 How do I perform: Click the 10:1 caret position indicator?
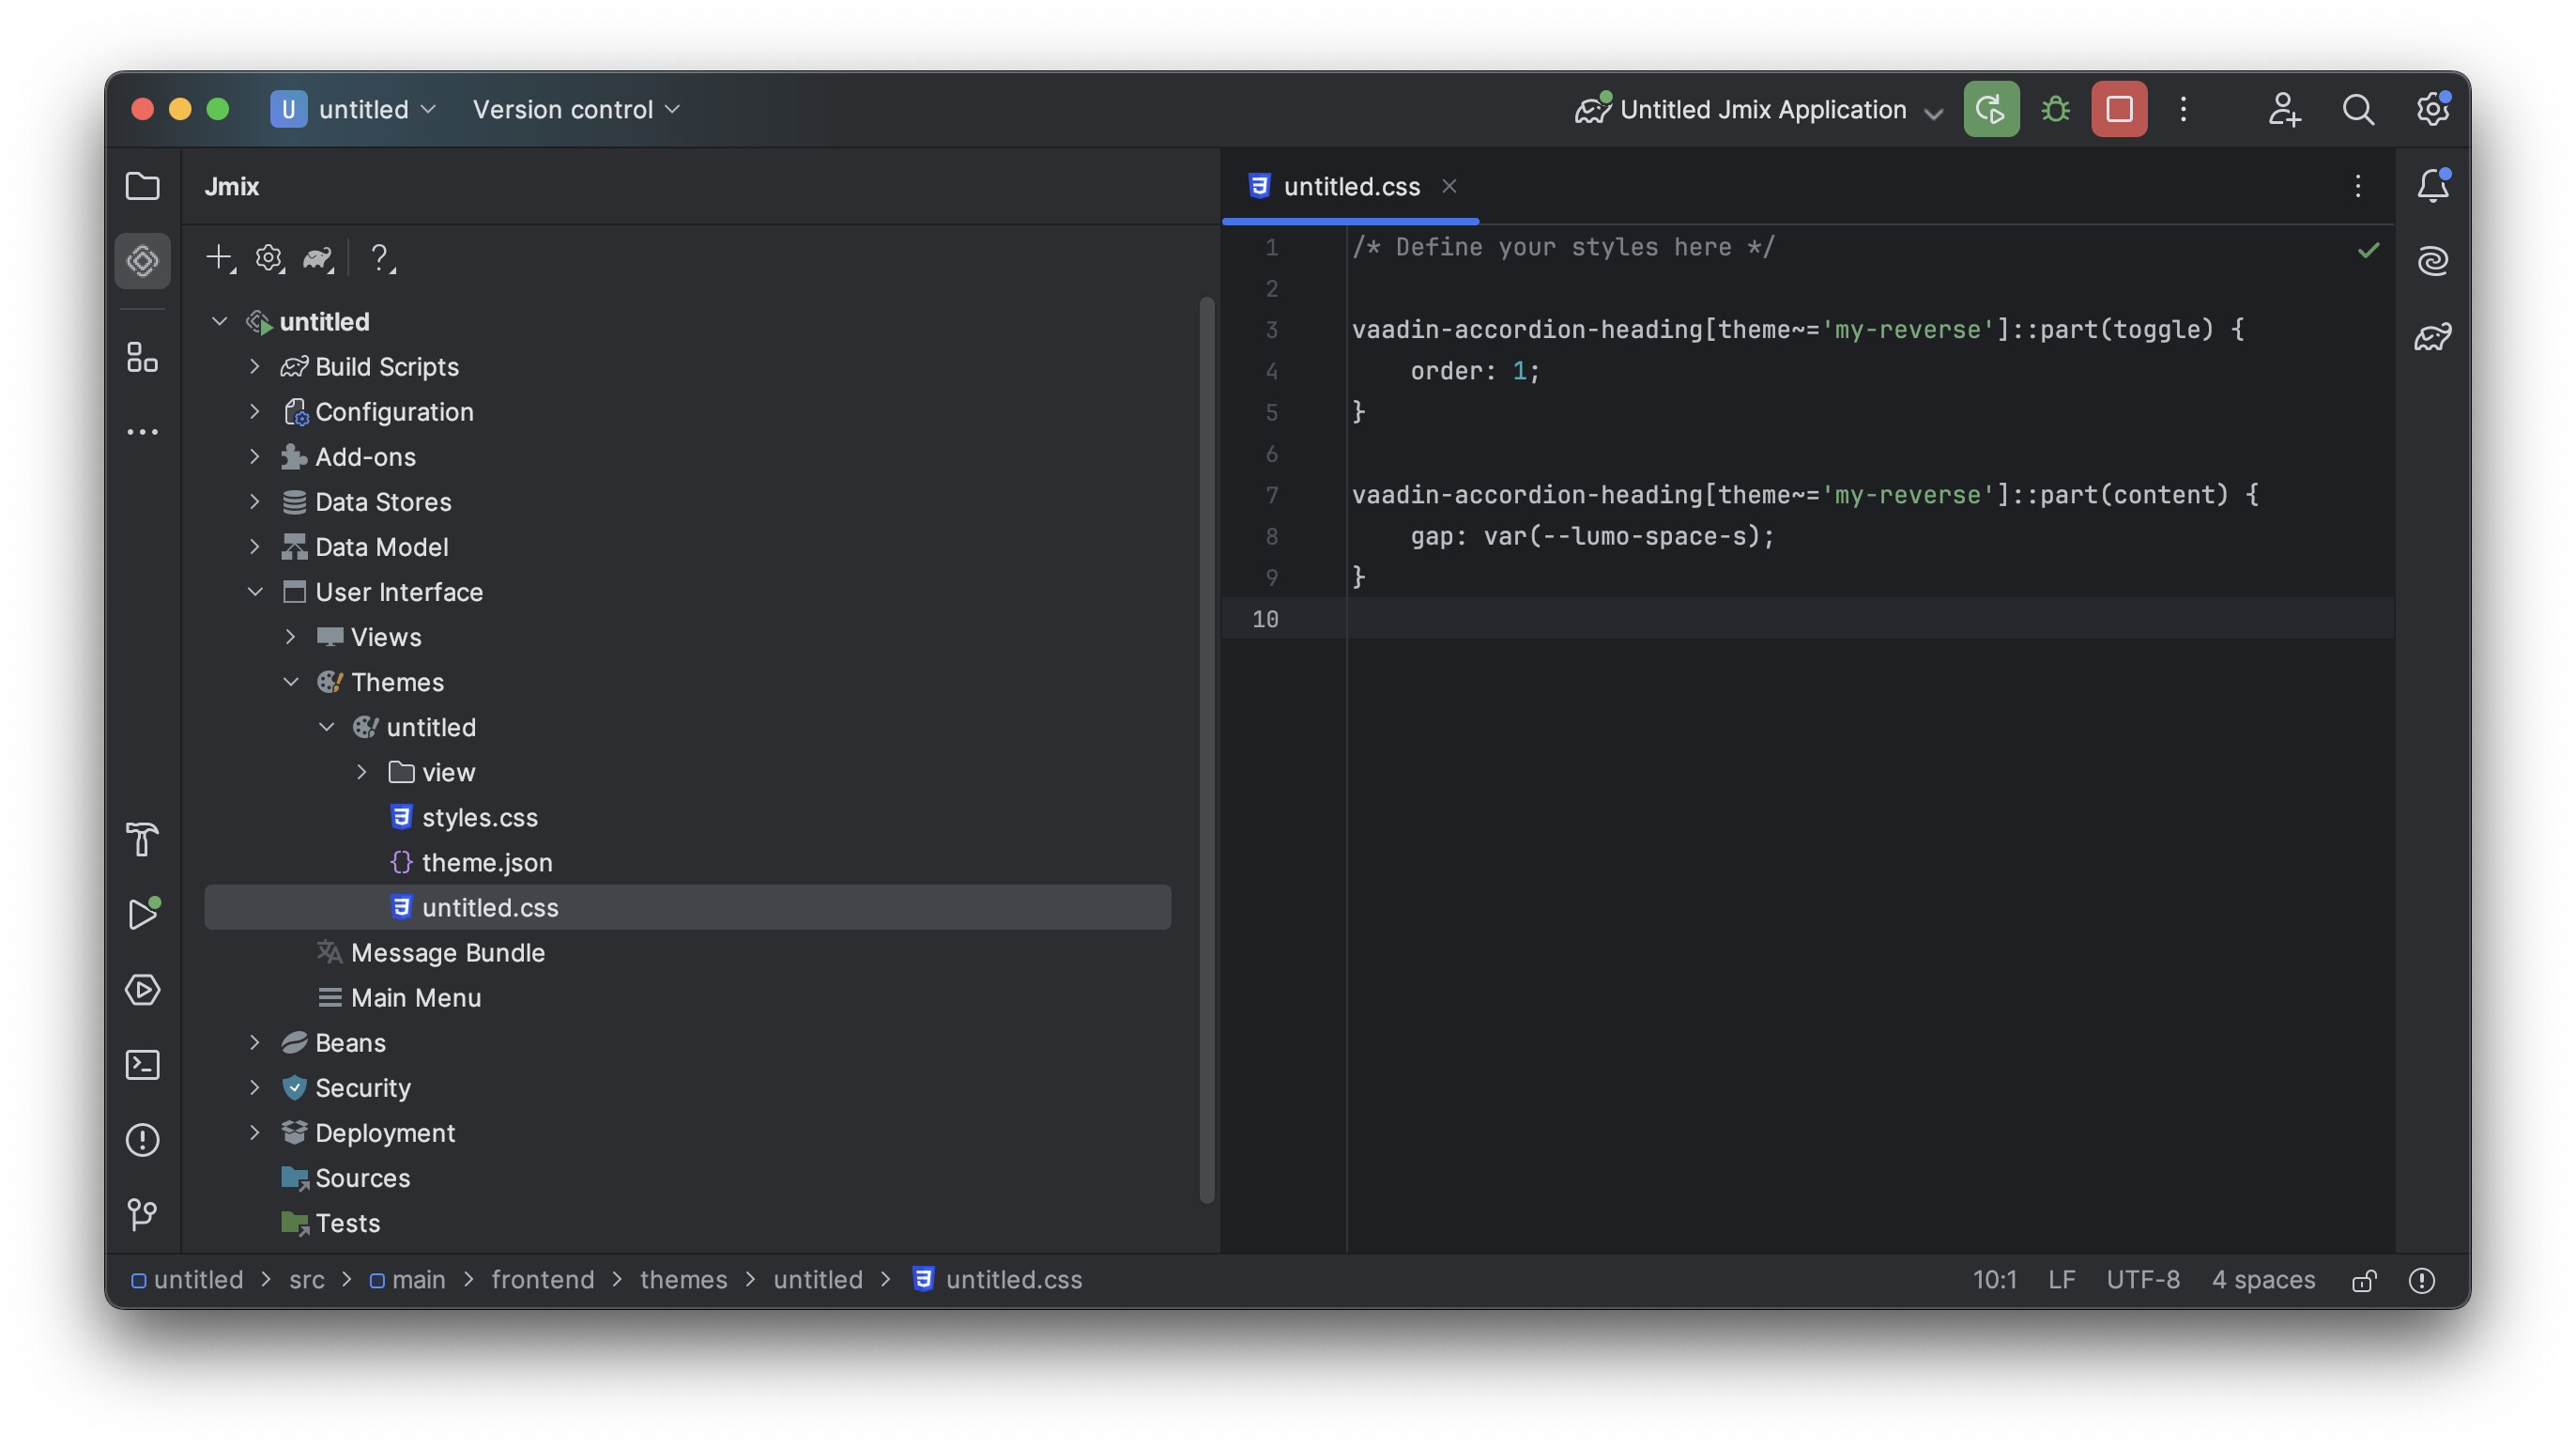1994,1280
